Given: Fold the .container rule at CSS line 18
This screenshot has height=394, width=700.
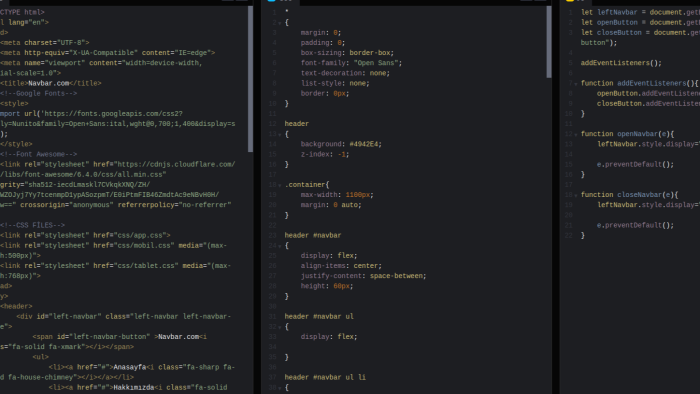Looking at the screenshot, I should click(x=280, y=185).
